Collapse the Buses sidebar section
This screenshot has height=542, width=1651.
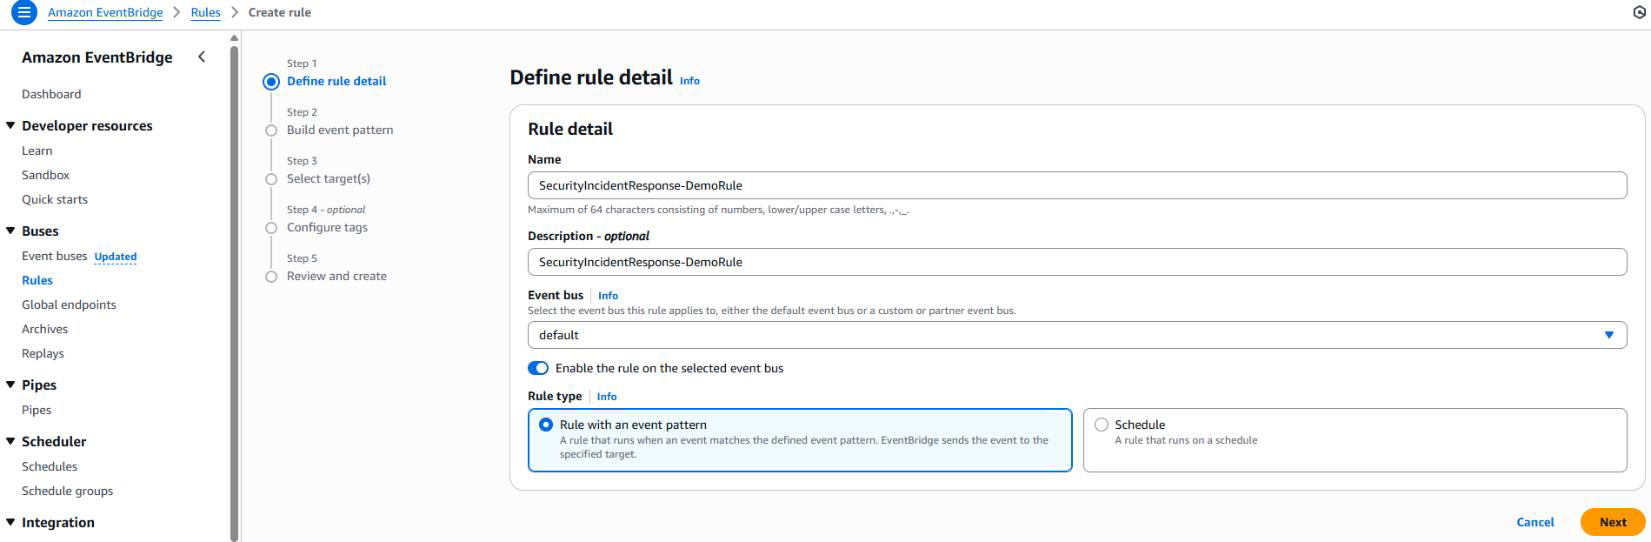(x=12, y=231)
